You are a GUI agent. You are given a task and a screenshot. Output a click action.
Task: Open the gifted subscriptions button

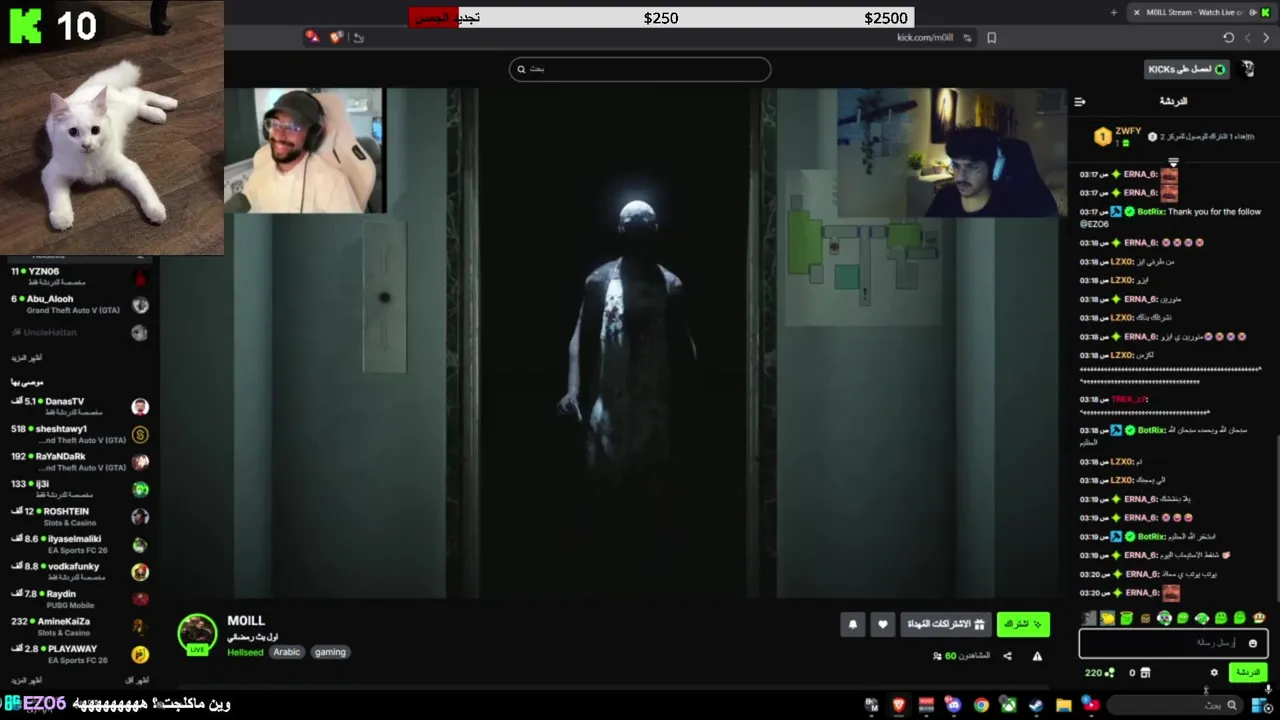click(946, 625)
